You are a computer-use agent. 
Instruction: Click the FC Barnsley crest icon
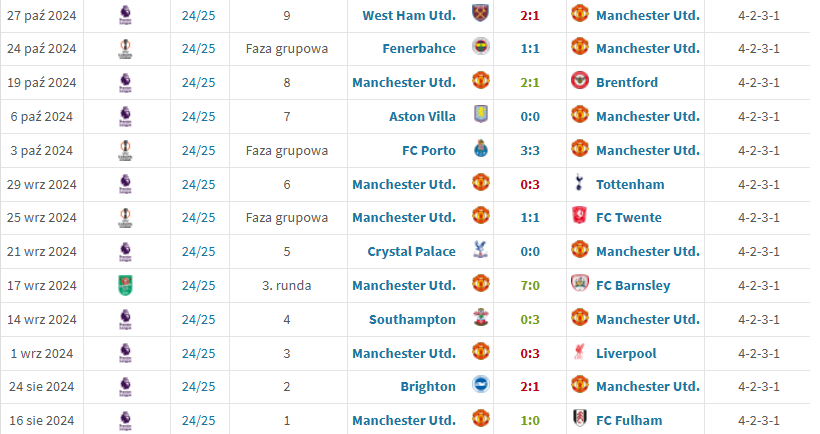pos(579,284)
